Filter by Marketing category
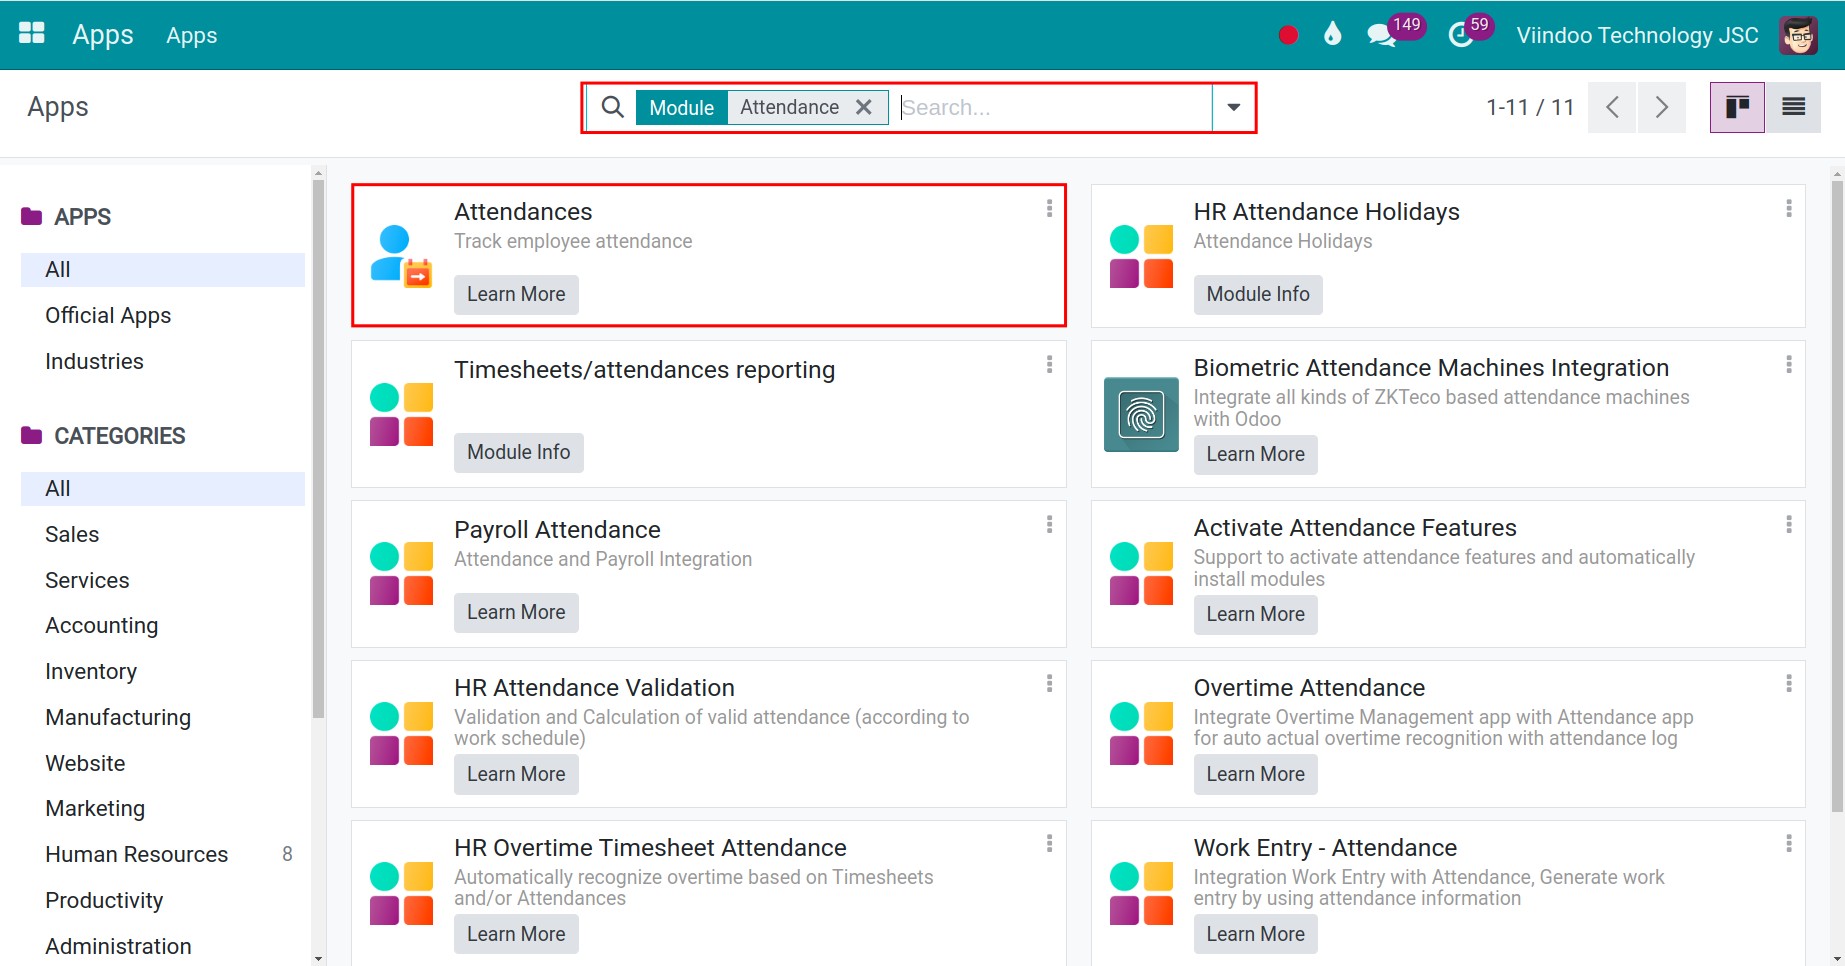The image size is (1845, 966). [x=162, y=808]
